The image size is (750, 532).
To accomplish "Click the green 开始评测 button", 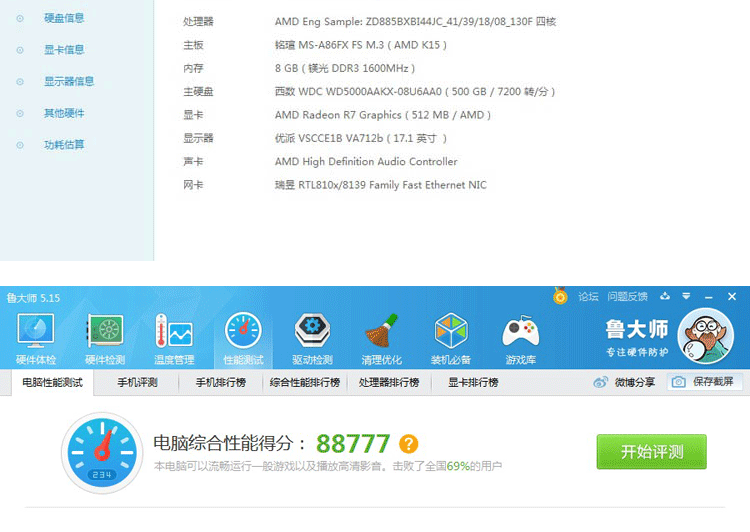I will pos(651,452).
